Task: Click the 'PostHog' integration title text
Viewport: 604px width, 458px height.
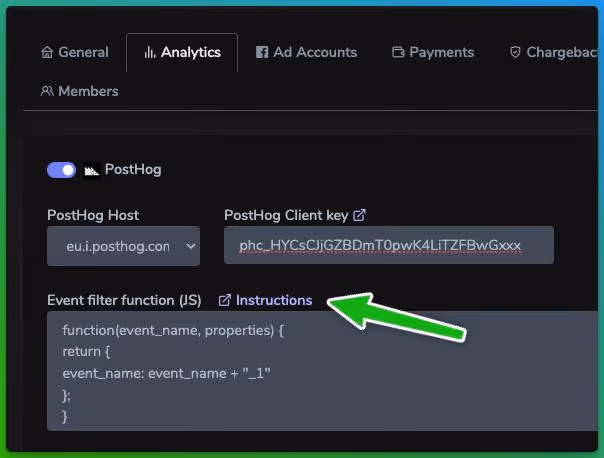Action: (x=133, y=169)
